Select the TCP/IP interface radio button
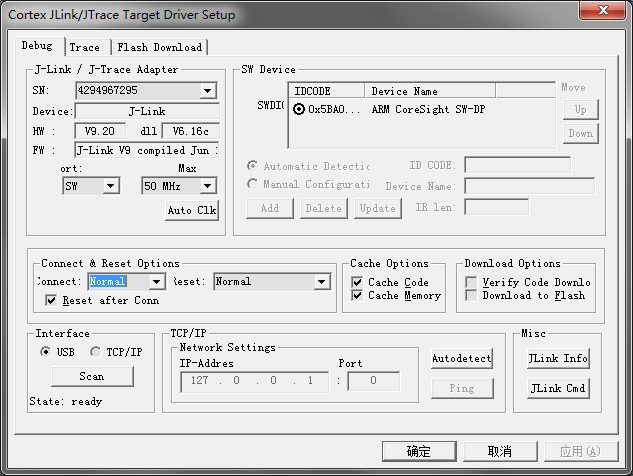633x476 pixels. pos(96,352)
